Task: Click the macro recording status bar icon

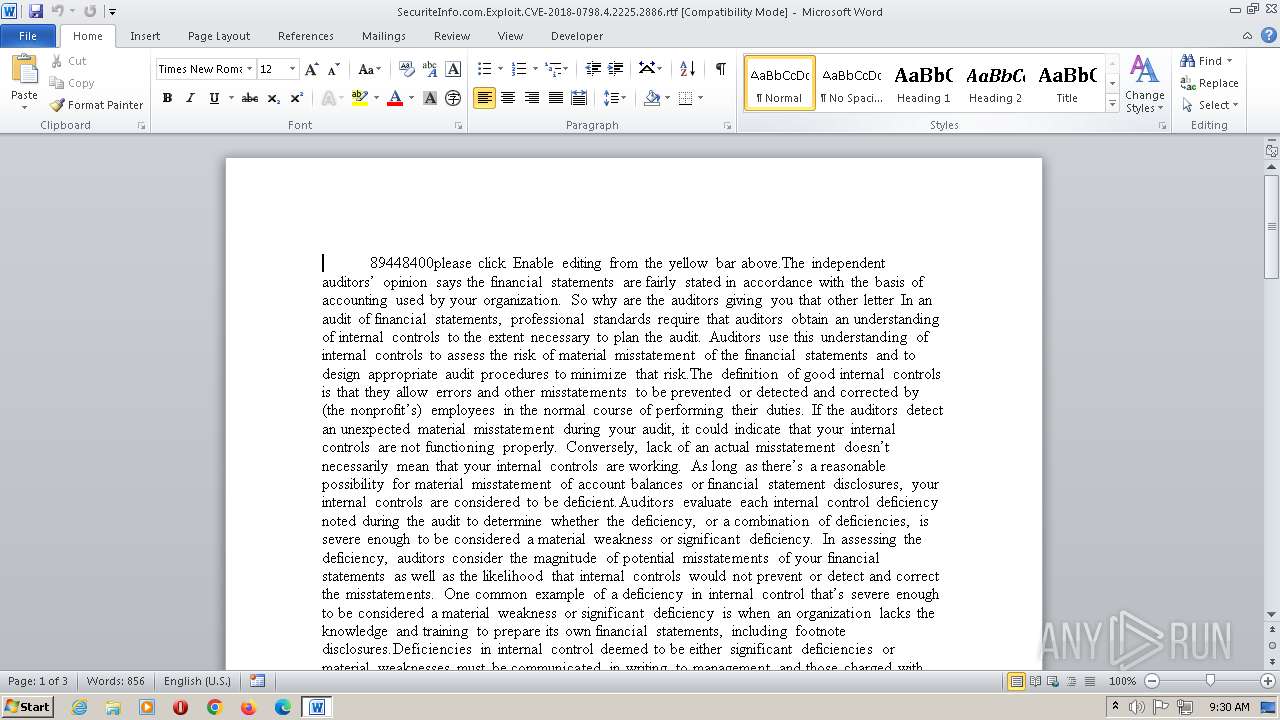Action: [258, 681]
